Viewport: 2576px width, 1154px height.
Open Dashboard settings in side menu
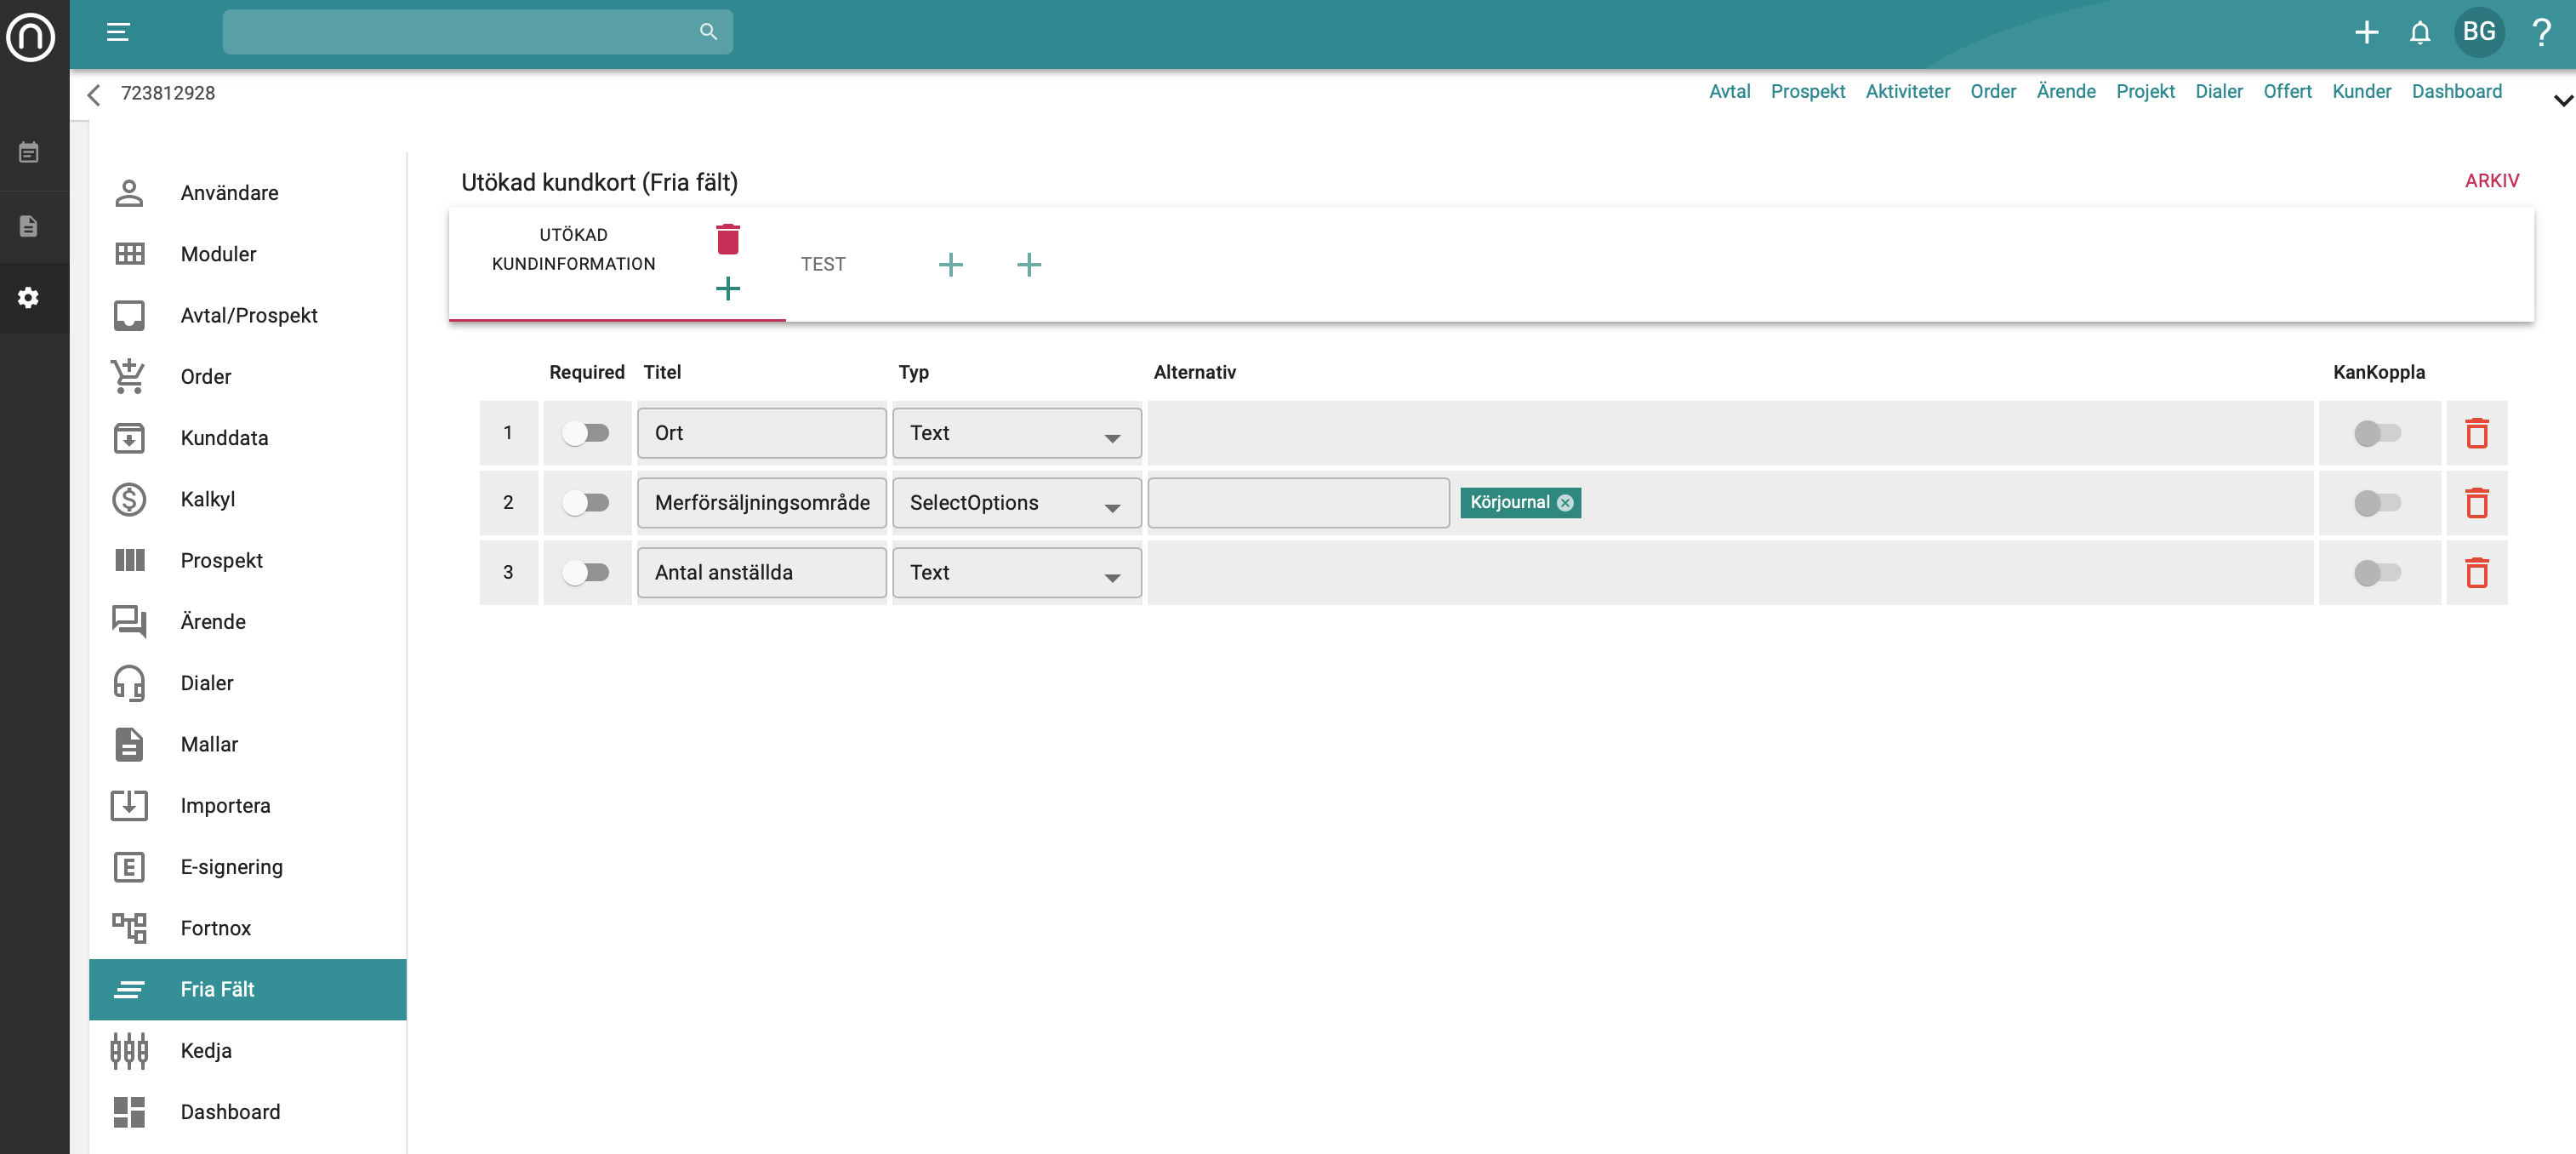pyautogui.click(x=247, y=1112)
